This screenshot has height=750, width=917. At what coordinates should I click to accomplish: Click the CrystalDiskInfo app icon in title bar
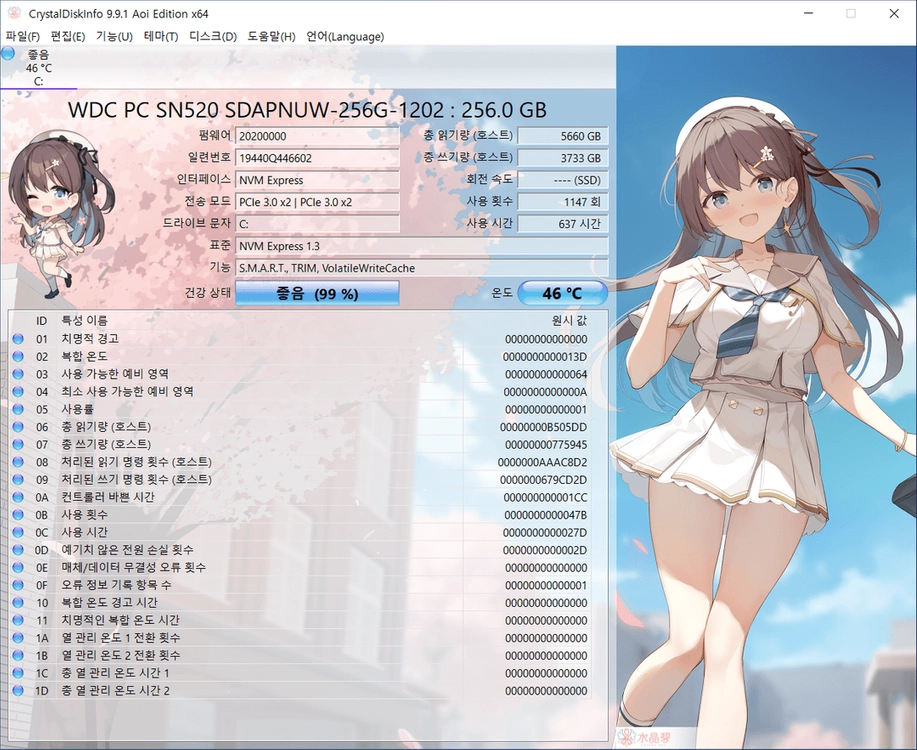pos(14,13)
